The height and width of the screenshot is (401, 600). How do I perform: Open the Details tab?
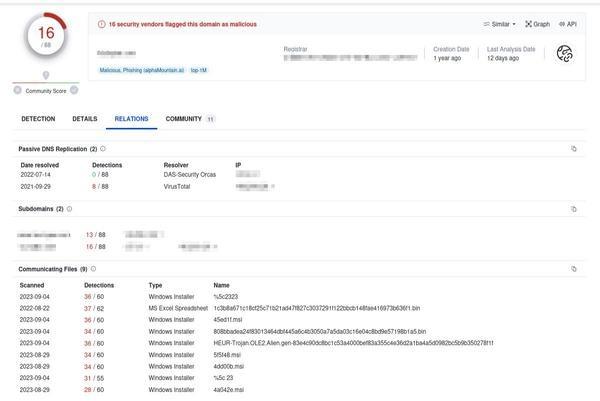tap(85, 119)
